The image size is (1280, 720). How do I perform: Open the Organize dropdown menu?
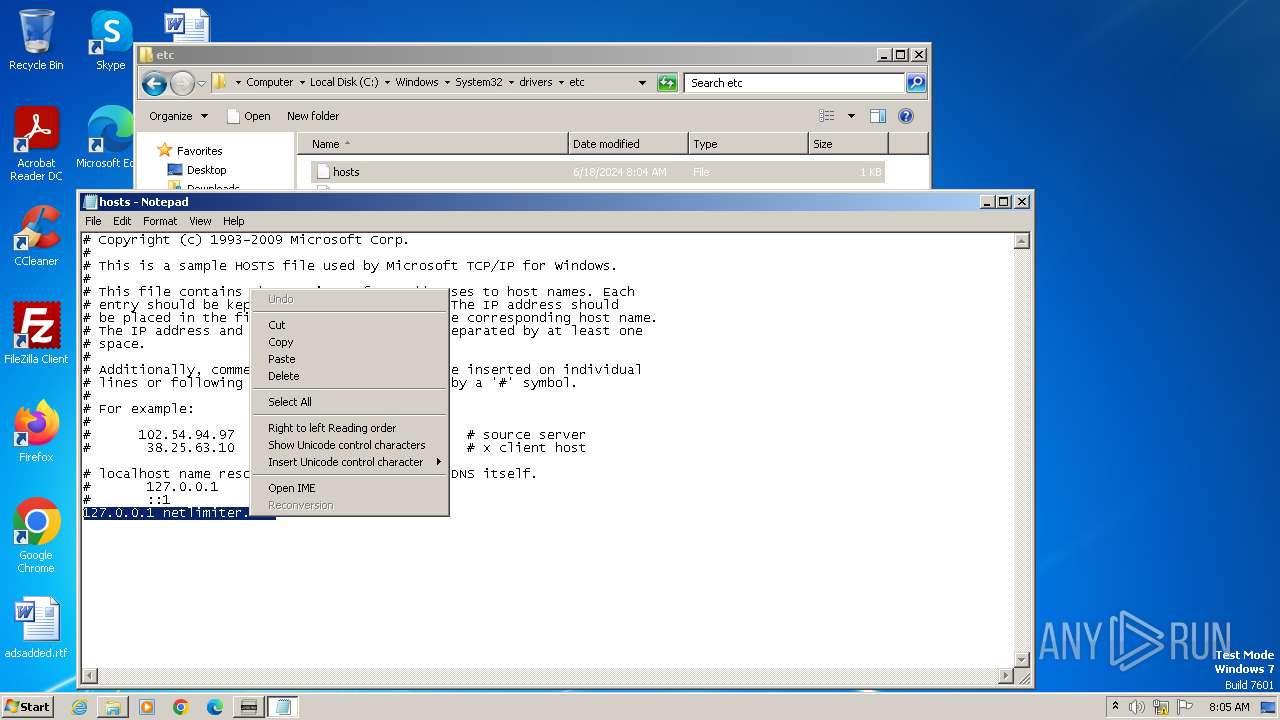178,116
